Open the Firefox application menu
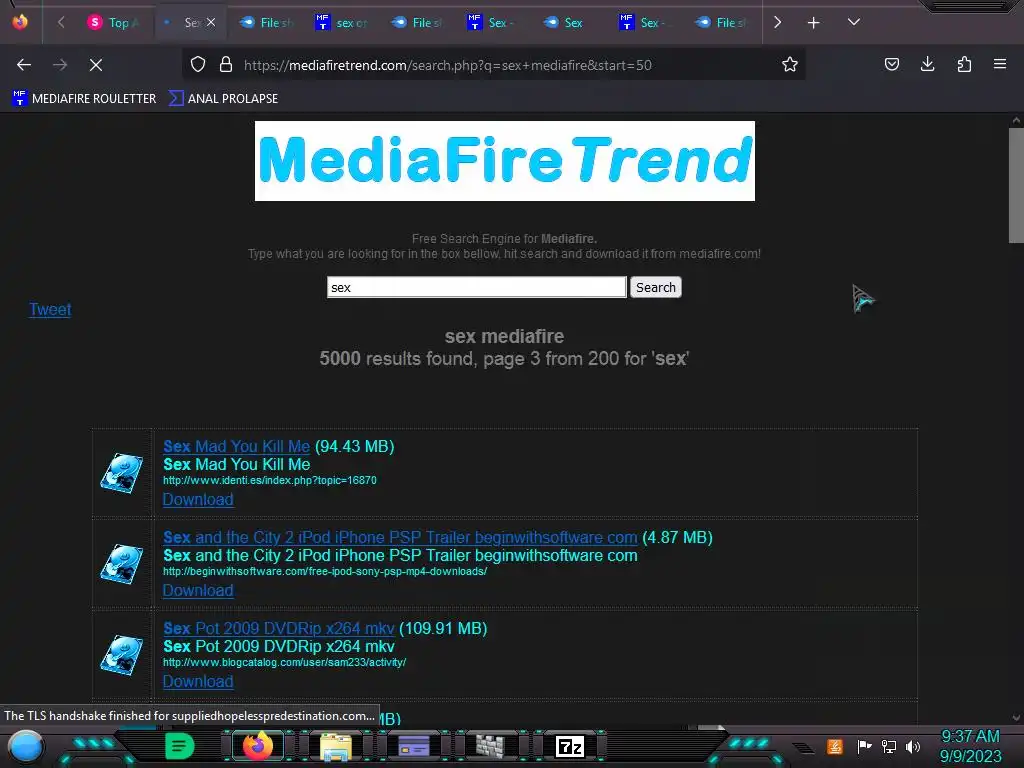This screenshot has width=1024, height=768. 1000,65
